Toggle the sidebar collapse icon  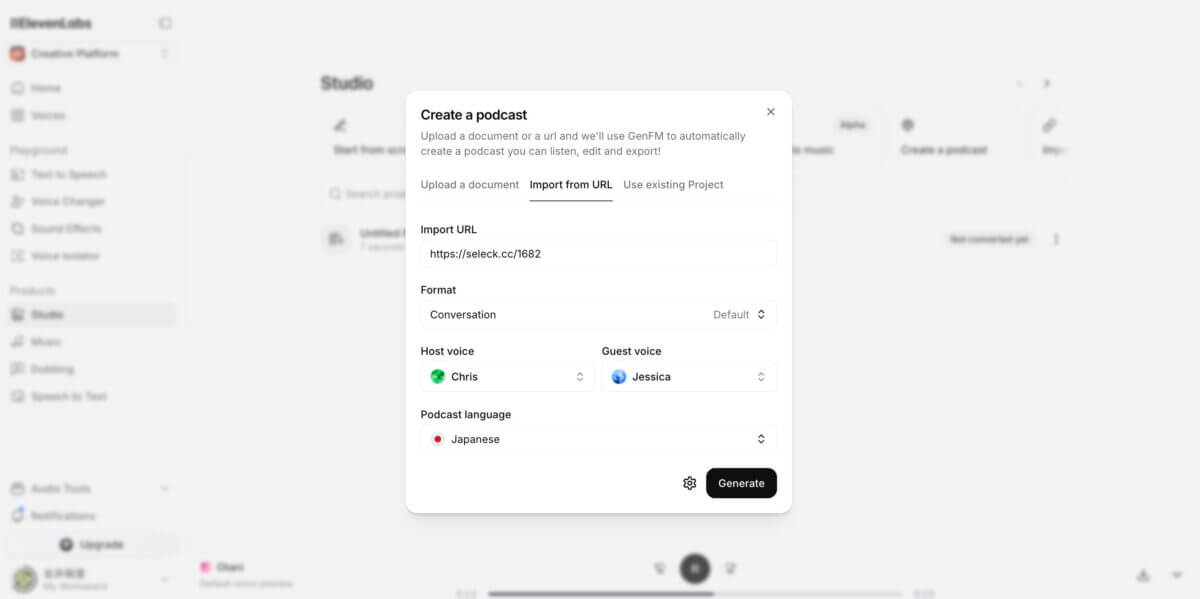pos(165,23)
